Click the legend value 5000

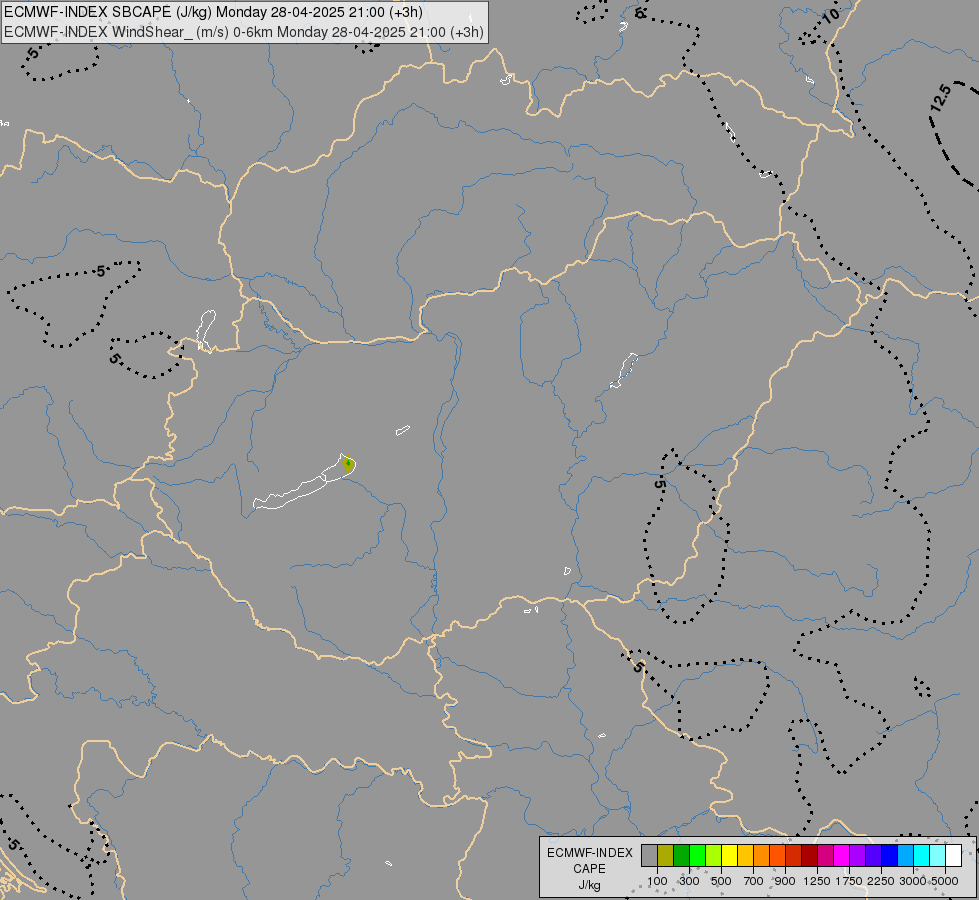click(x=945, y=881)
